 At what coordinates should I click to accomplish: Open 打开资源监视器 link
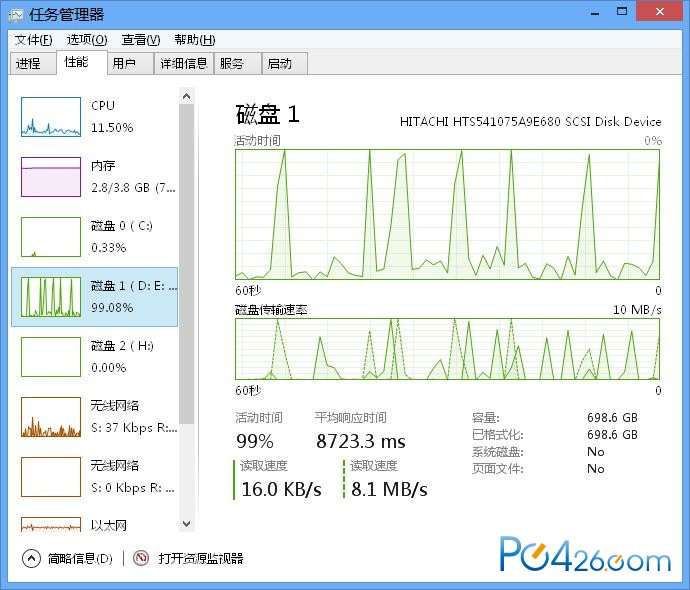[201, 559]
